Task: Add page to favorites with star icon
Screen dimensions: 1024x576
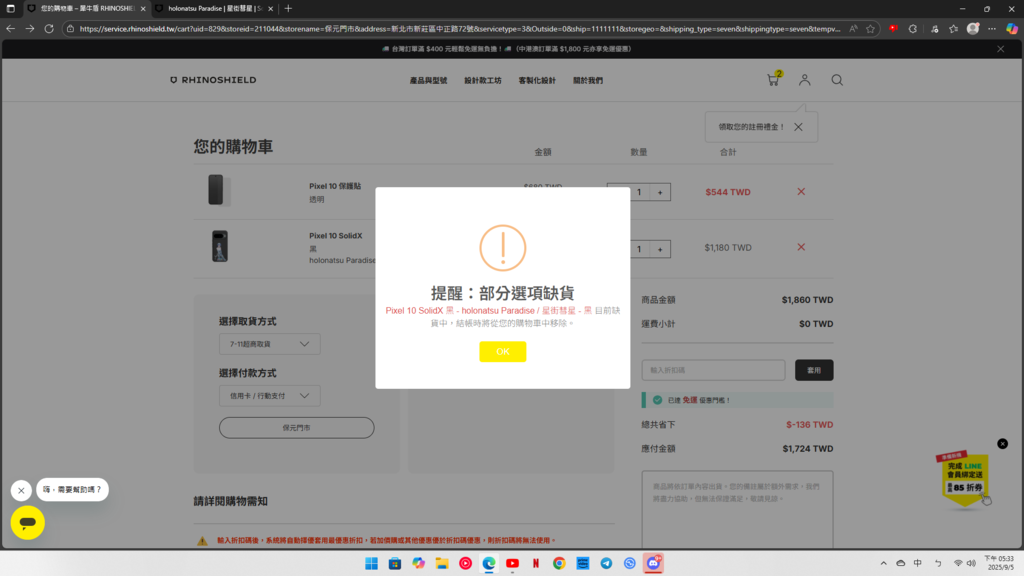Action: click(x=871, y=29)
